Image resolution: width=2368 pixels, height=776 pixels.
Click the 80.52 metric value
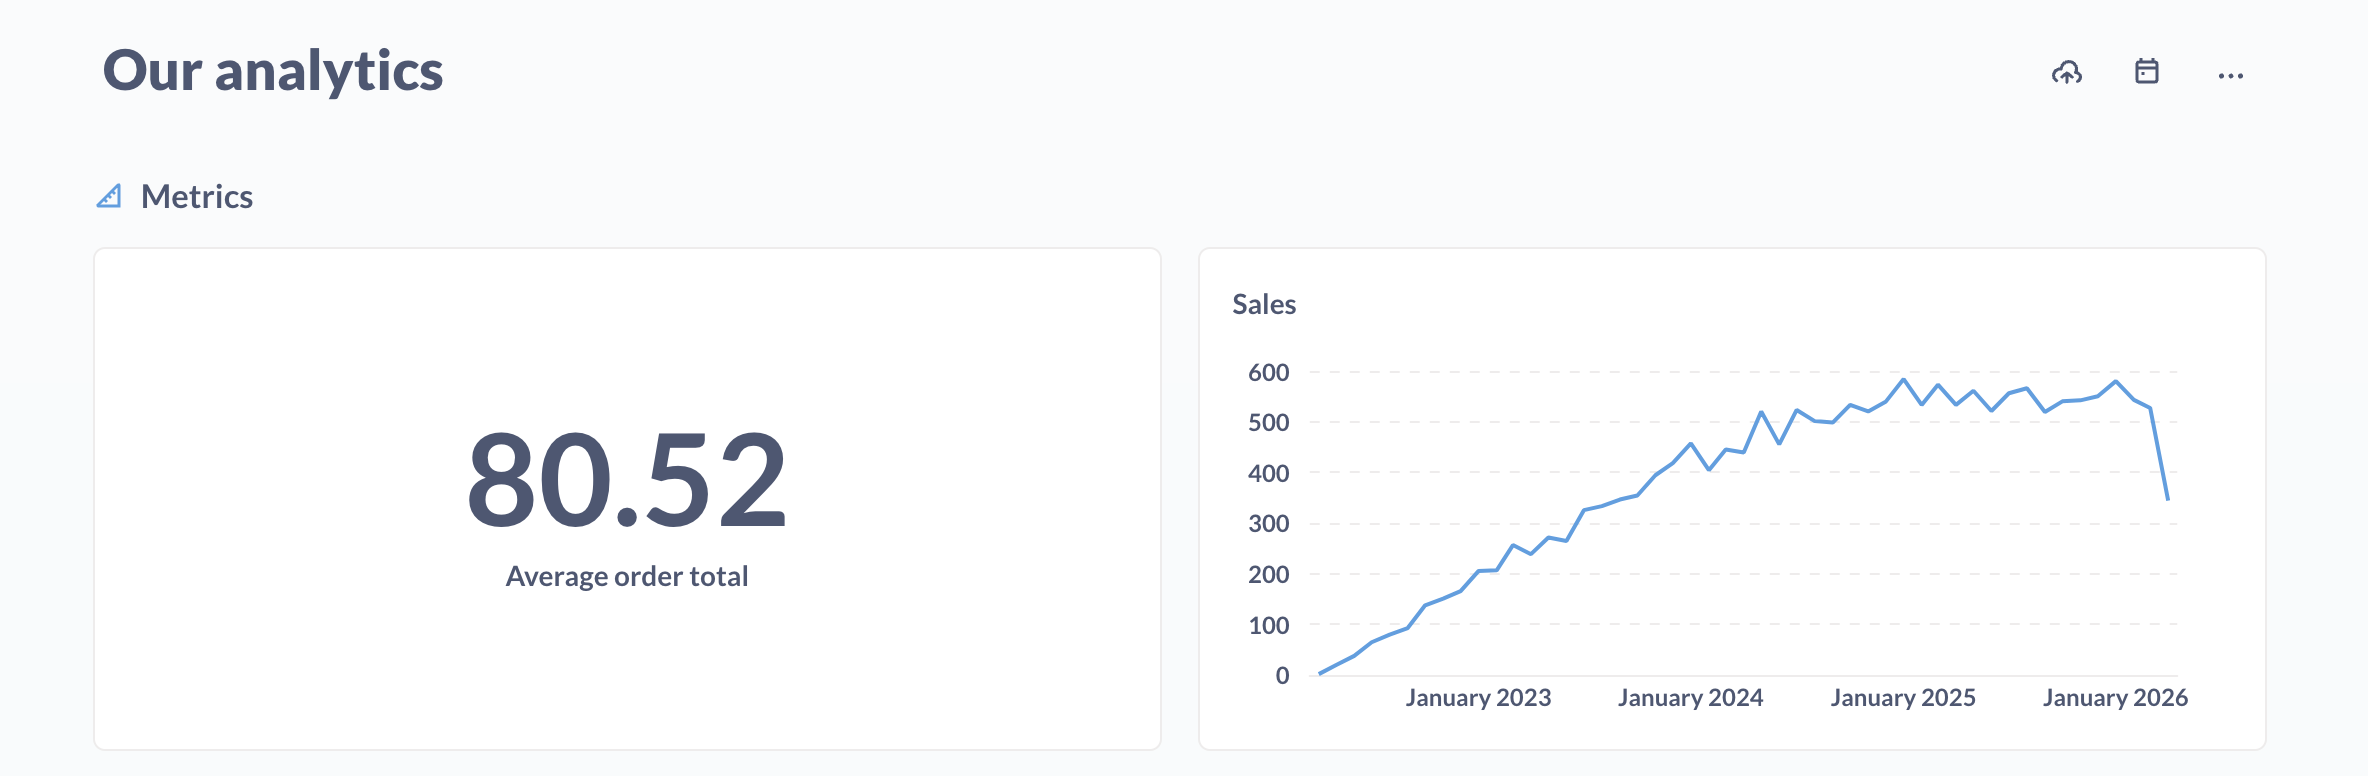point(627,480)
